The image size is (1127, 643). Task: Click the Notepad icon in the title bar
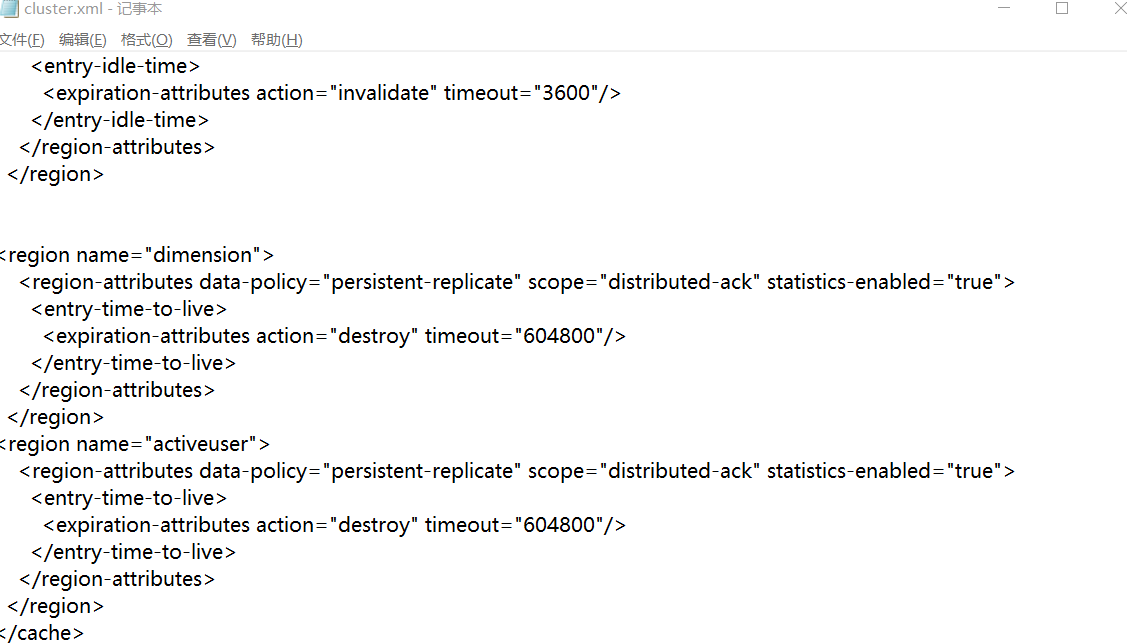(9, 9)
